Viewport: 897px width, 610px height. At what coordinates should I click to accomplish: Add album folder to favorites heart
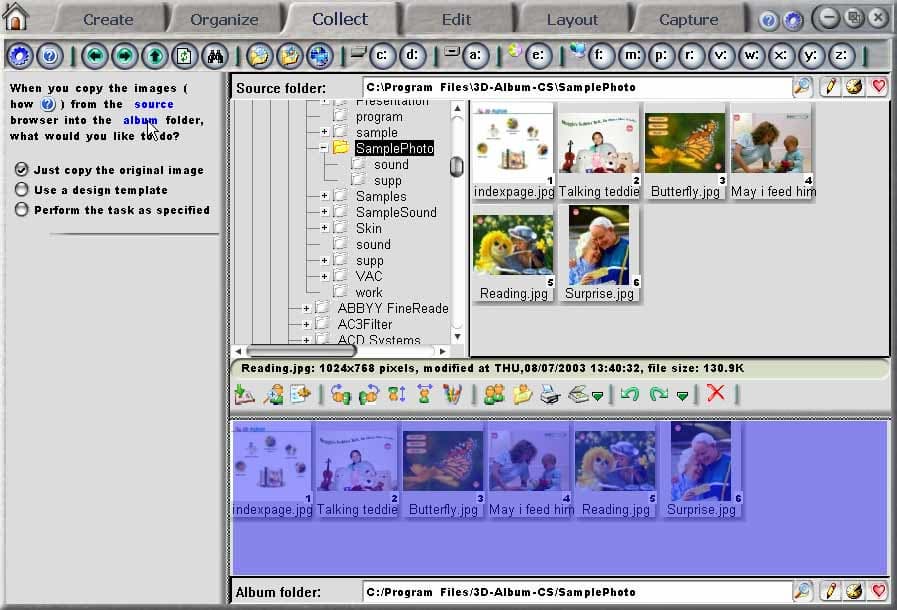(879, 591)
